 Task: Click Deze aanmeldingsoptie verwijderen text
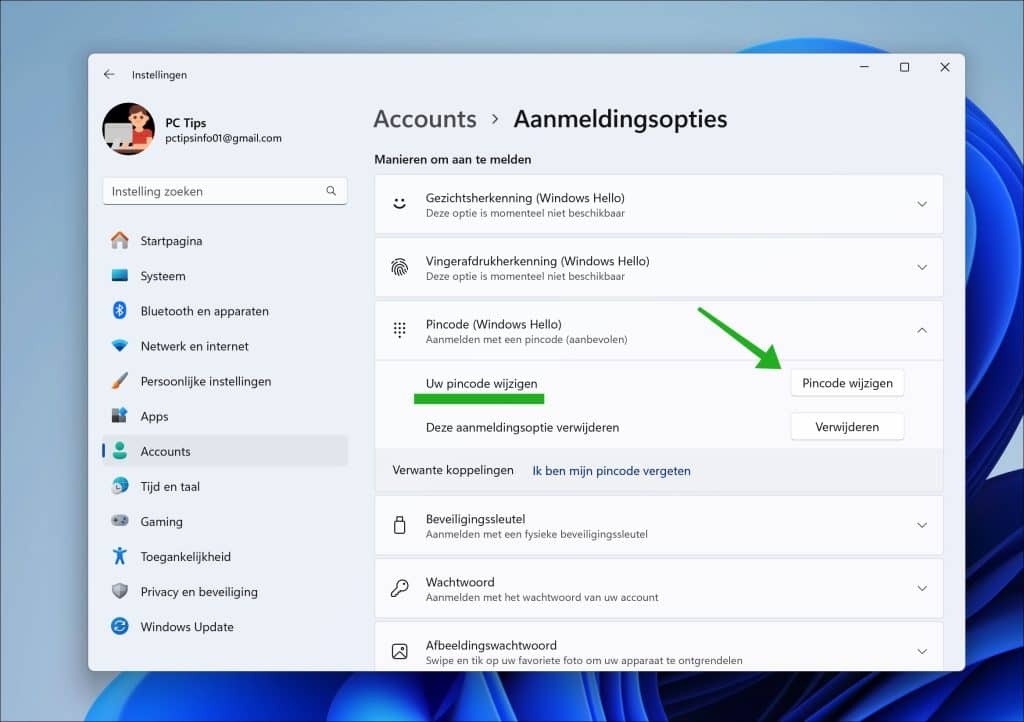point(522,428)
